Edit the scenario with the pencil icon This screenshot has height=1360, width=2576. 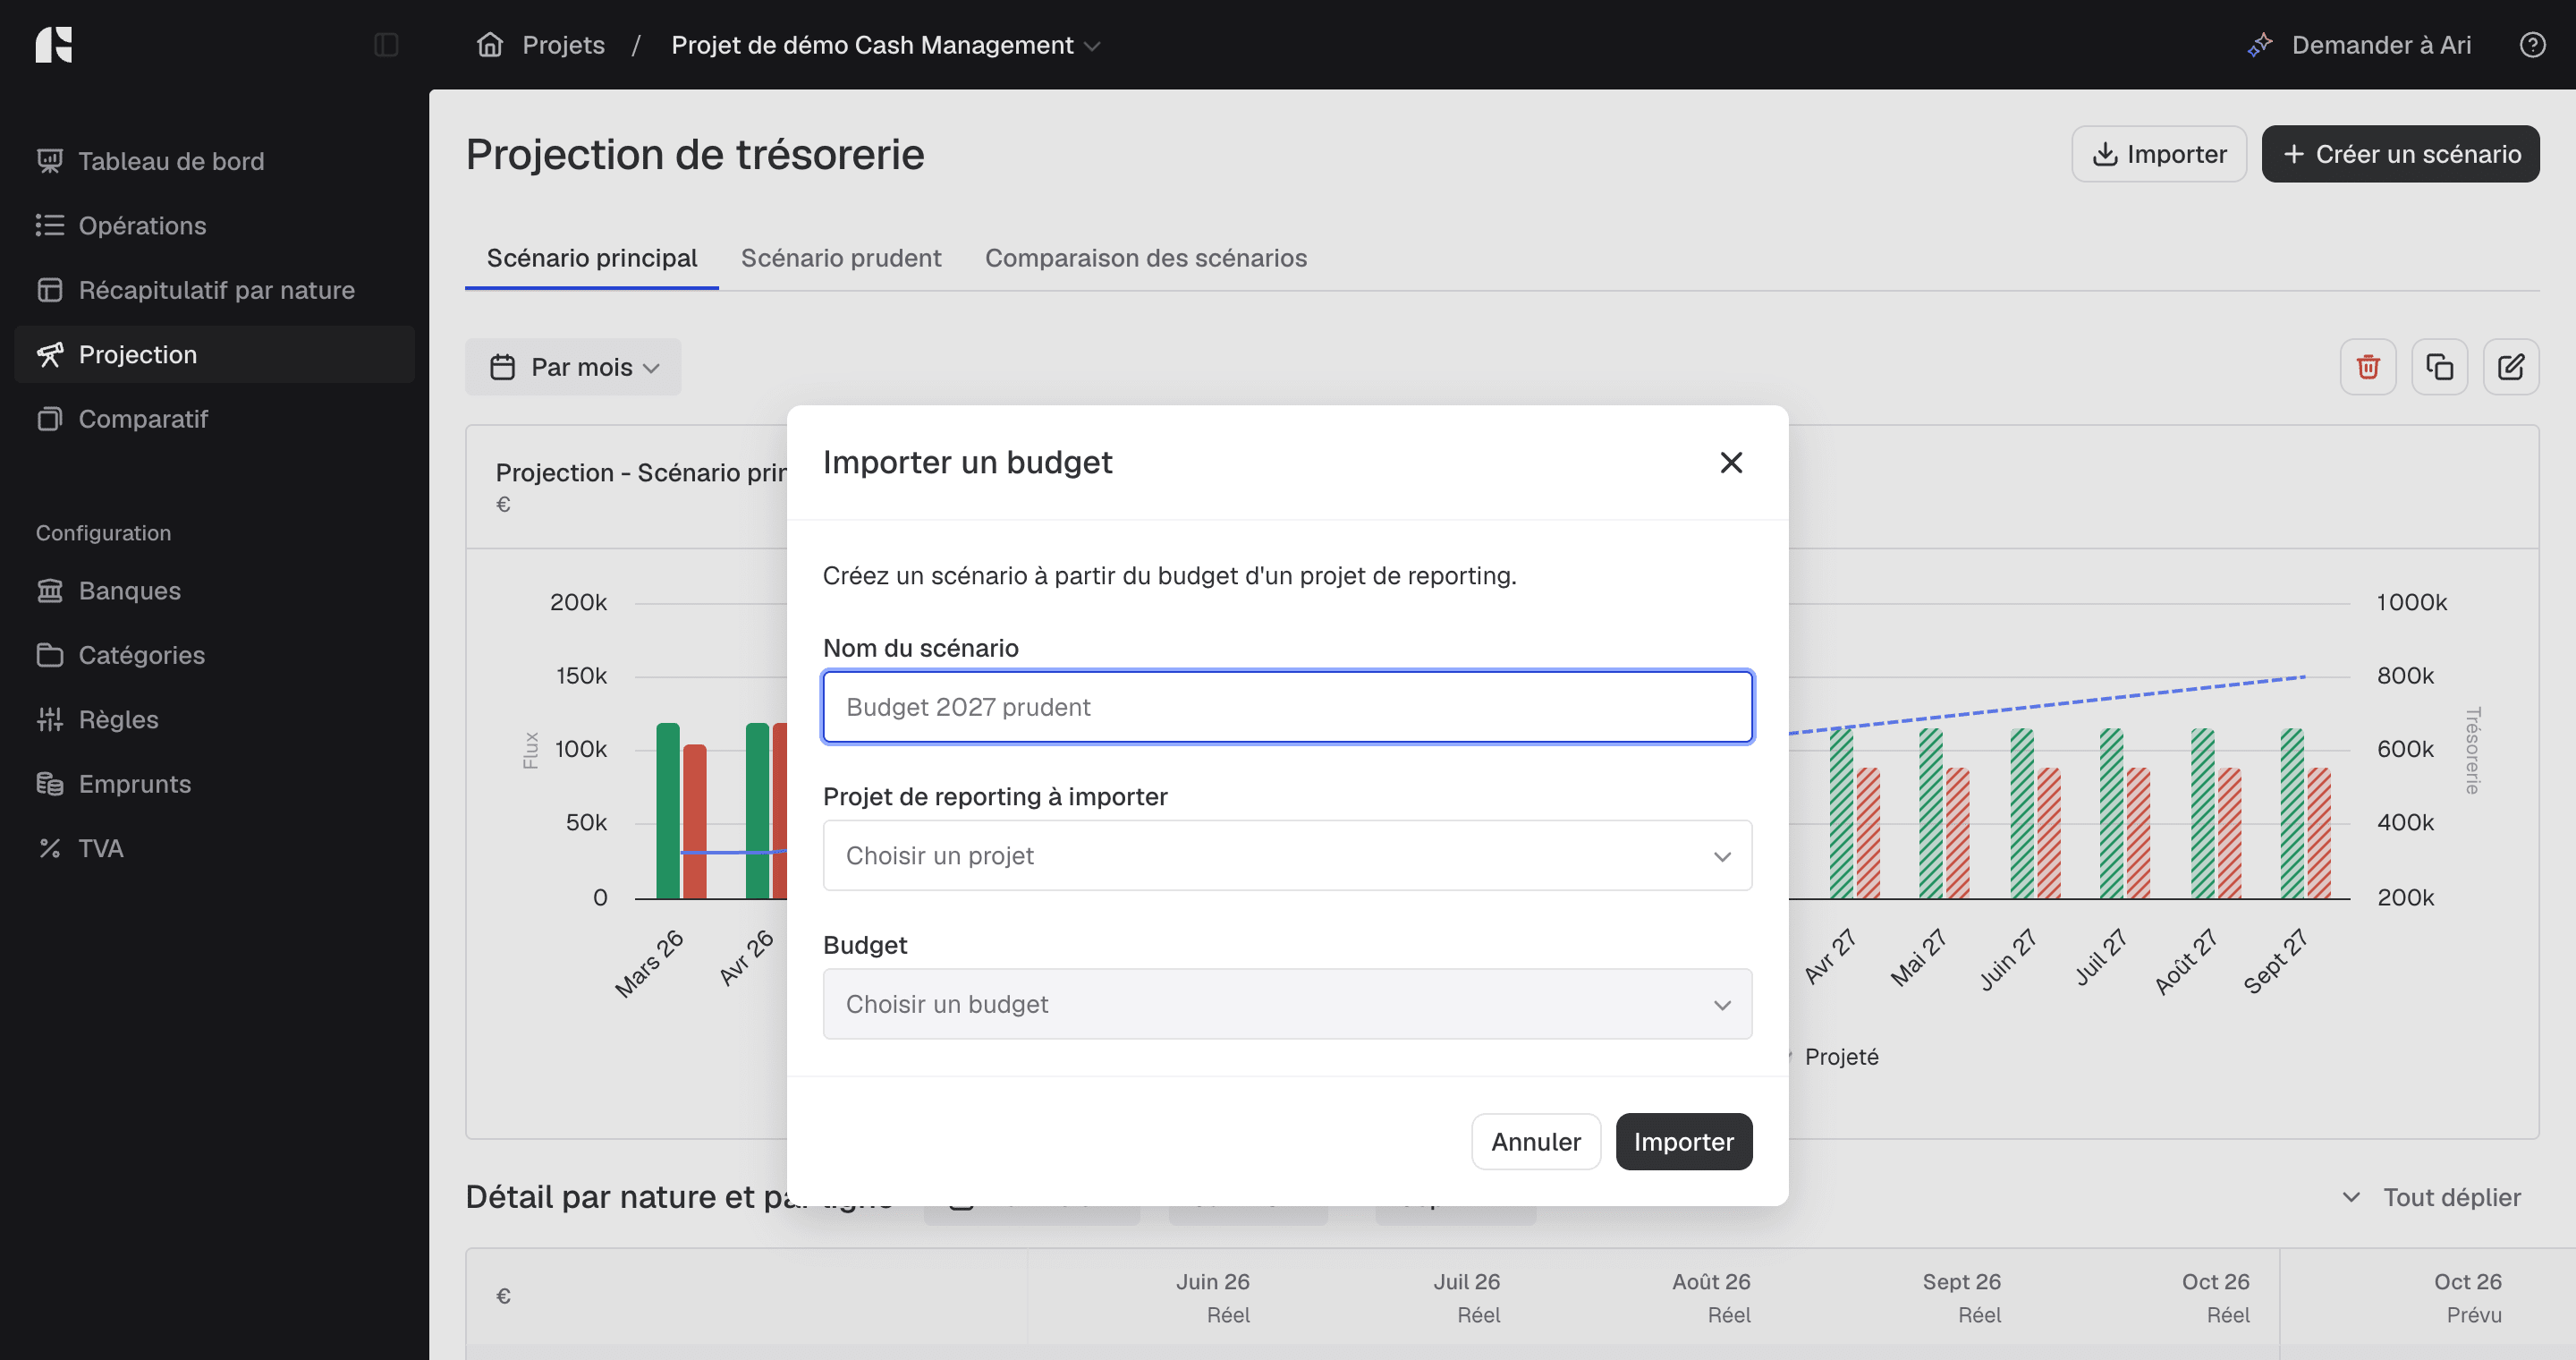pyautogui.click(x=2510, y=367)
